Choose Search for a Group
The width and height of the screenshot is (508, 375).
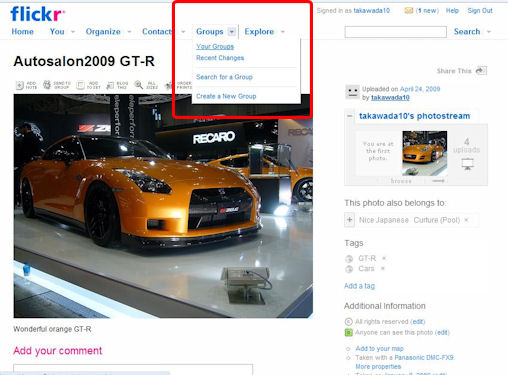(224, 77)
